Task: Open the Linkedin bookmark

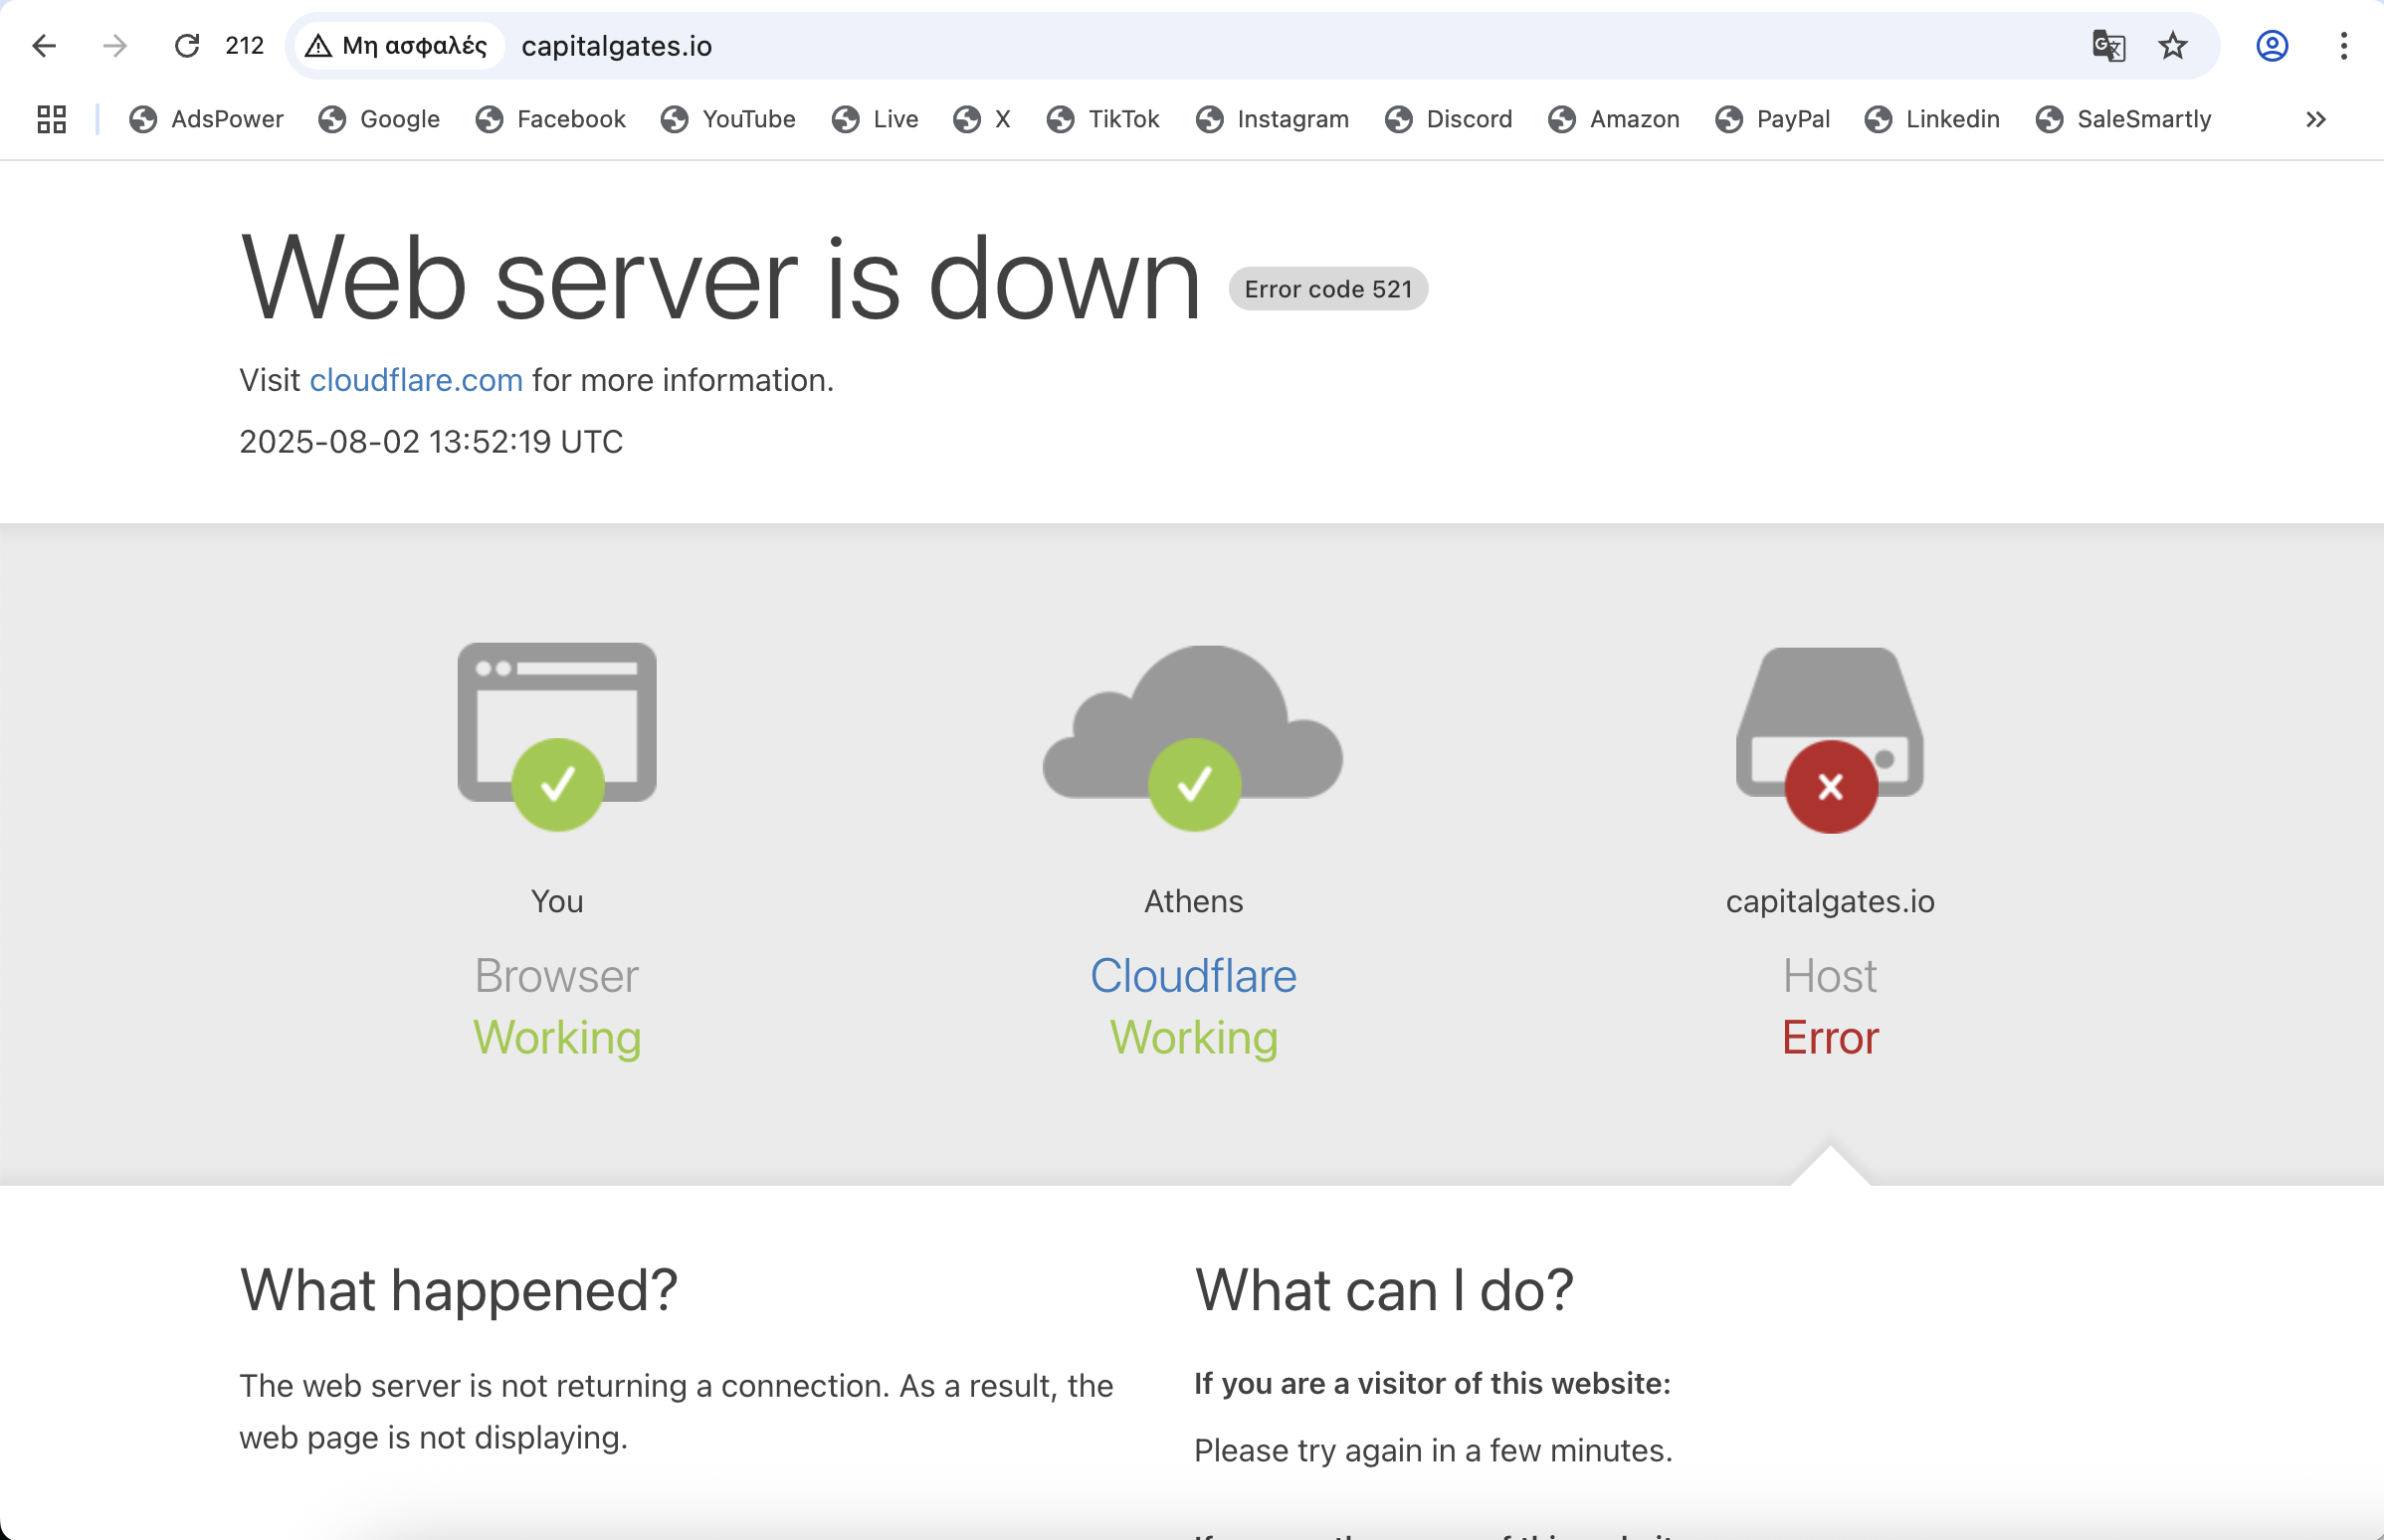Action: pyautogui.click(x=1932, y=119)
